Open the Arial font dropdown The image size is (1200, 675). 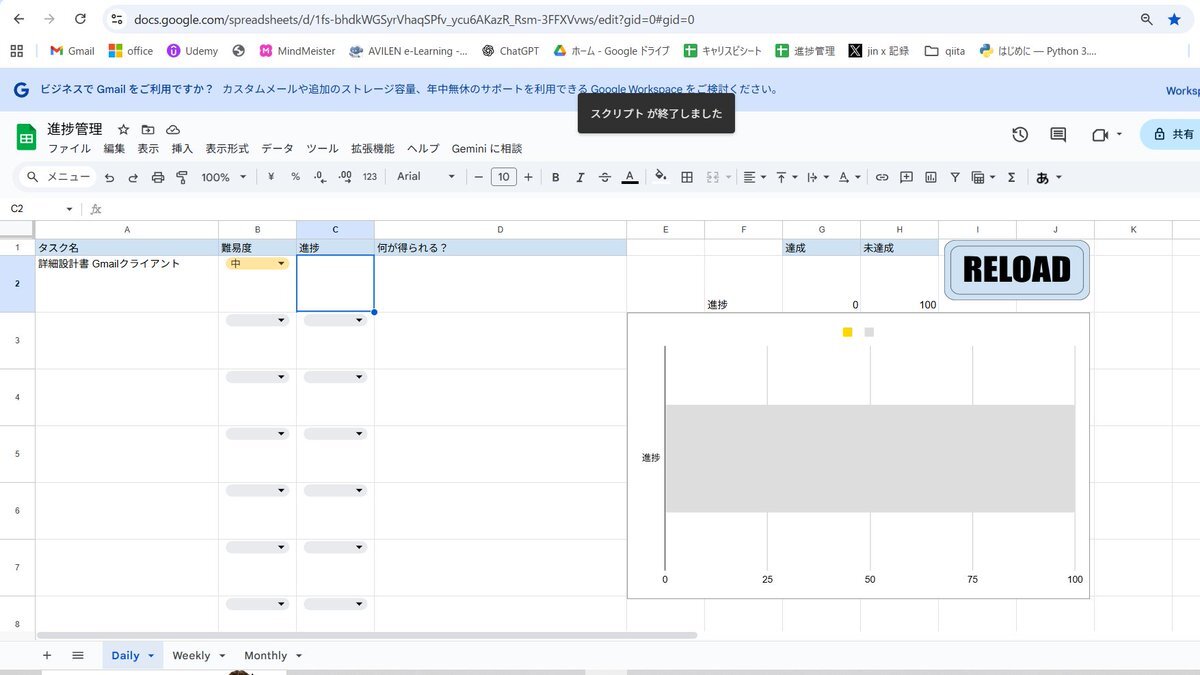tap(426, 177)
